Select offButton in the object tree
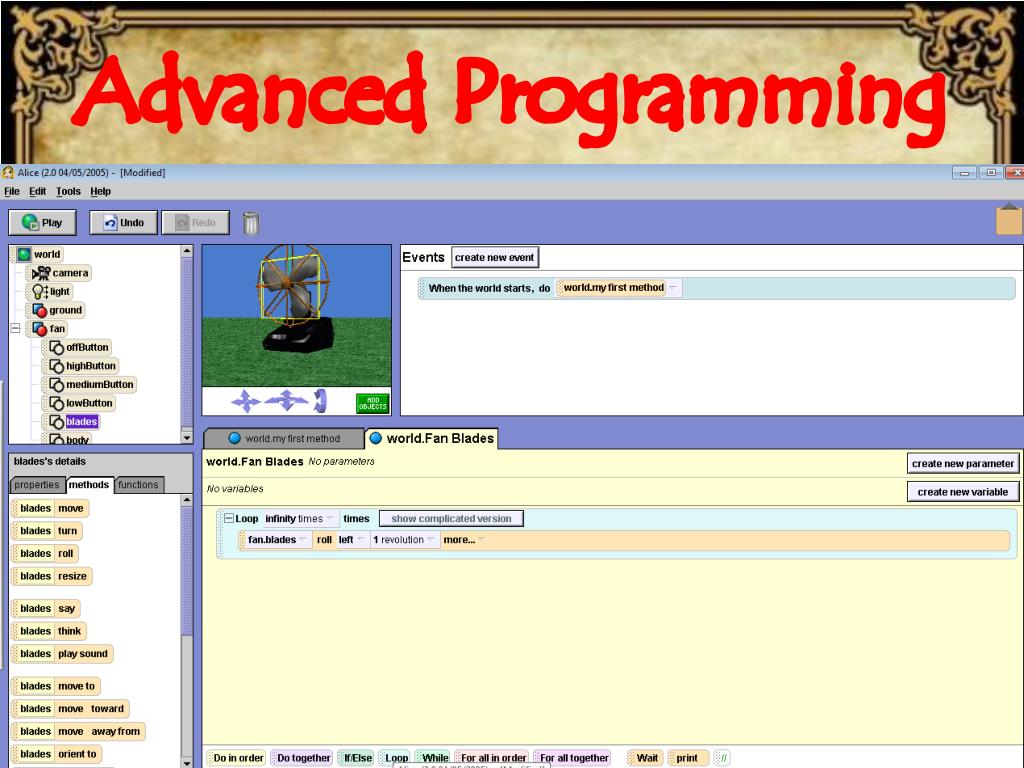Image resolution: width=1024 pixels, height=768 pixels. click(87, 347)
